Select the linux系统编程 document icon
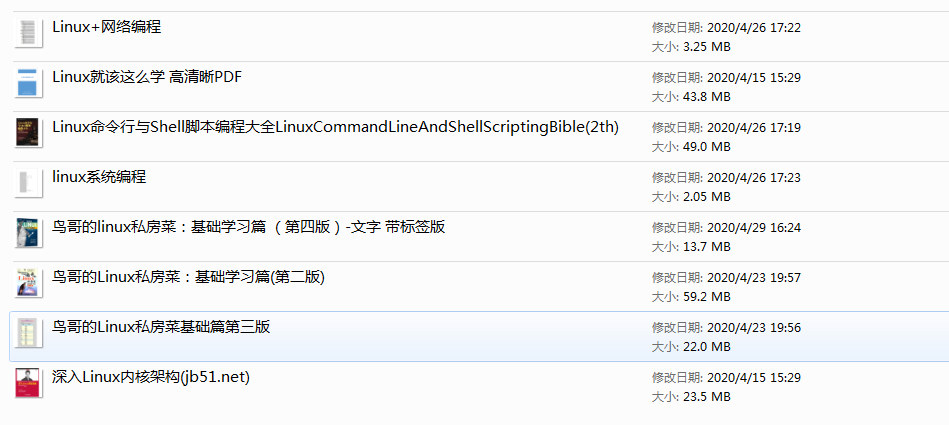Image resolution: width=949 pixels, height=425 pixels. click(28, 183)
